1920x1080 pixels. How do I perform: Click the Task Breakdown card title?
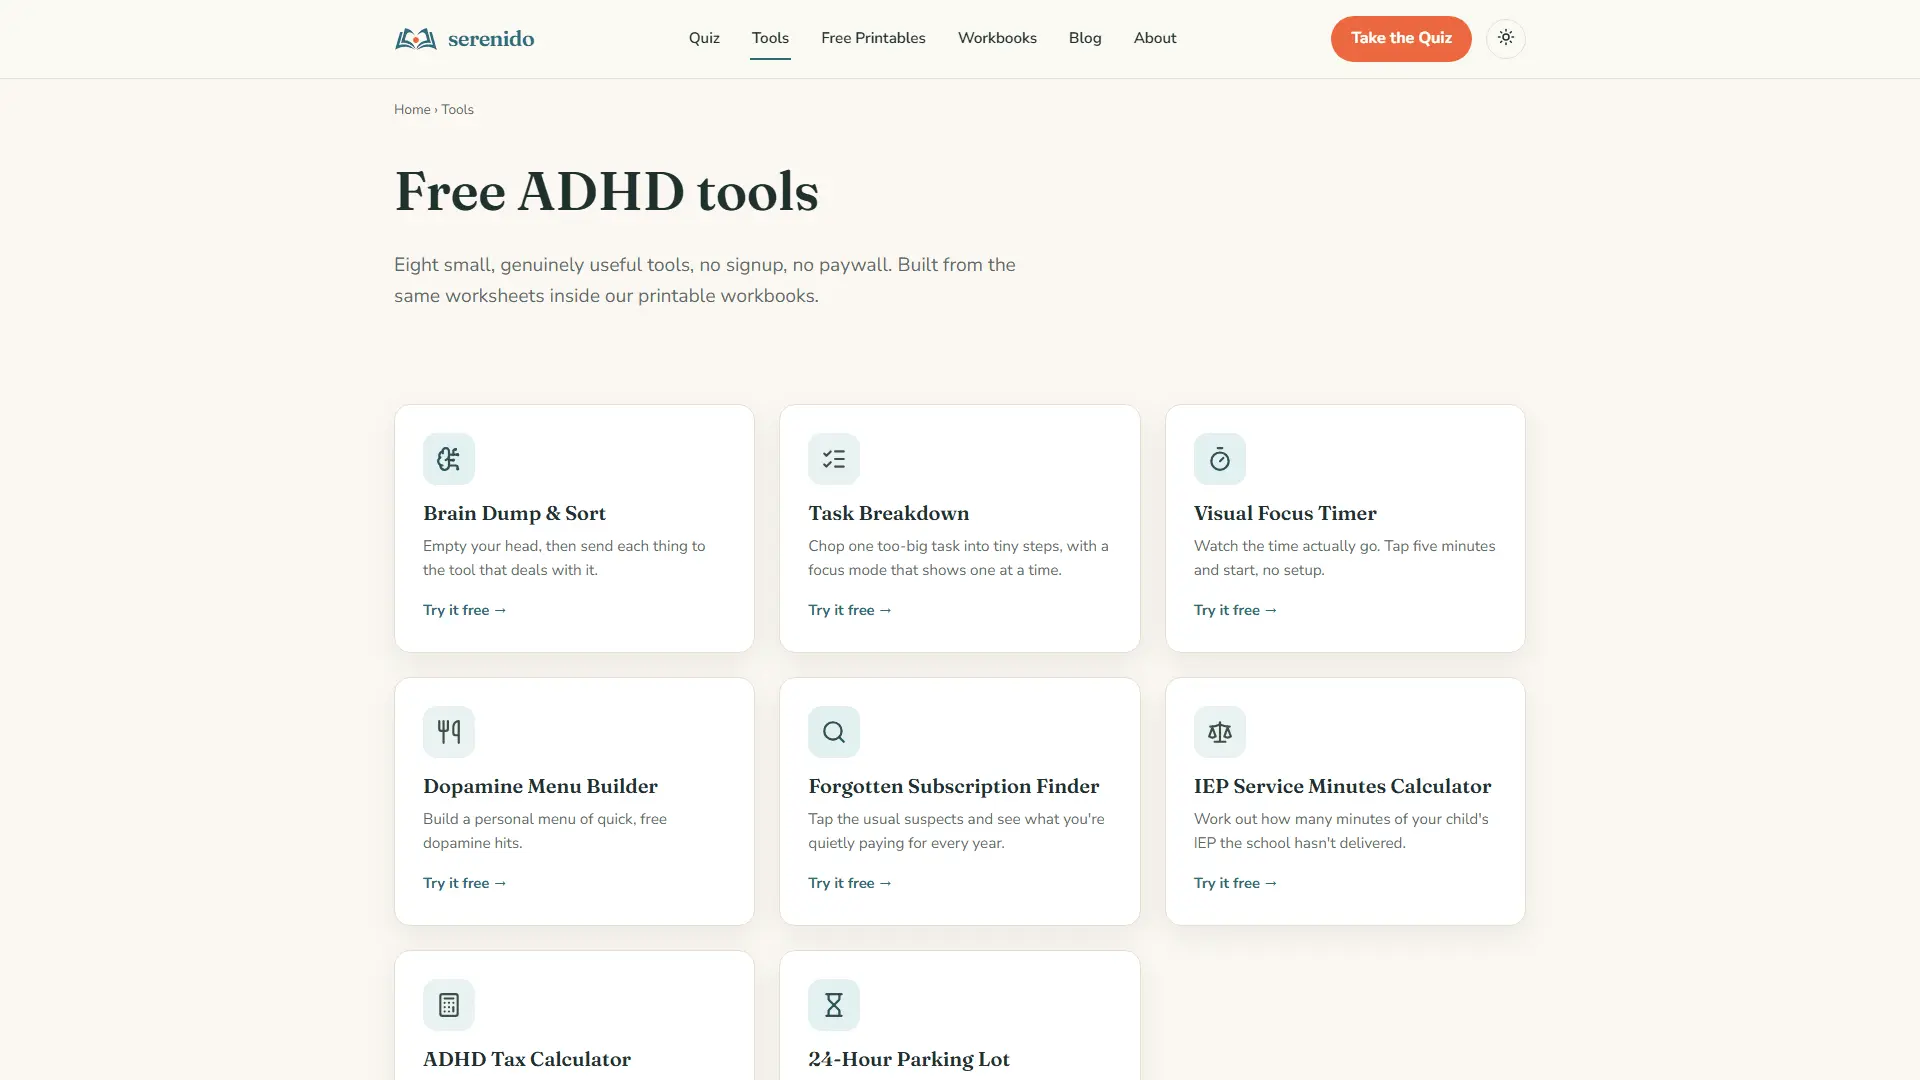pyautogui.click(x=888, y=513)
